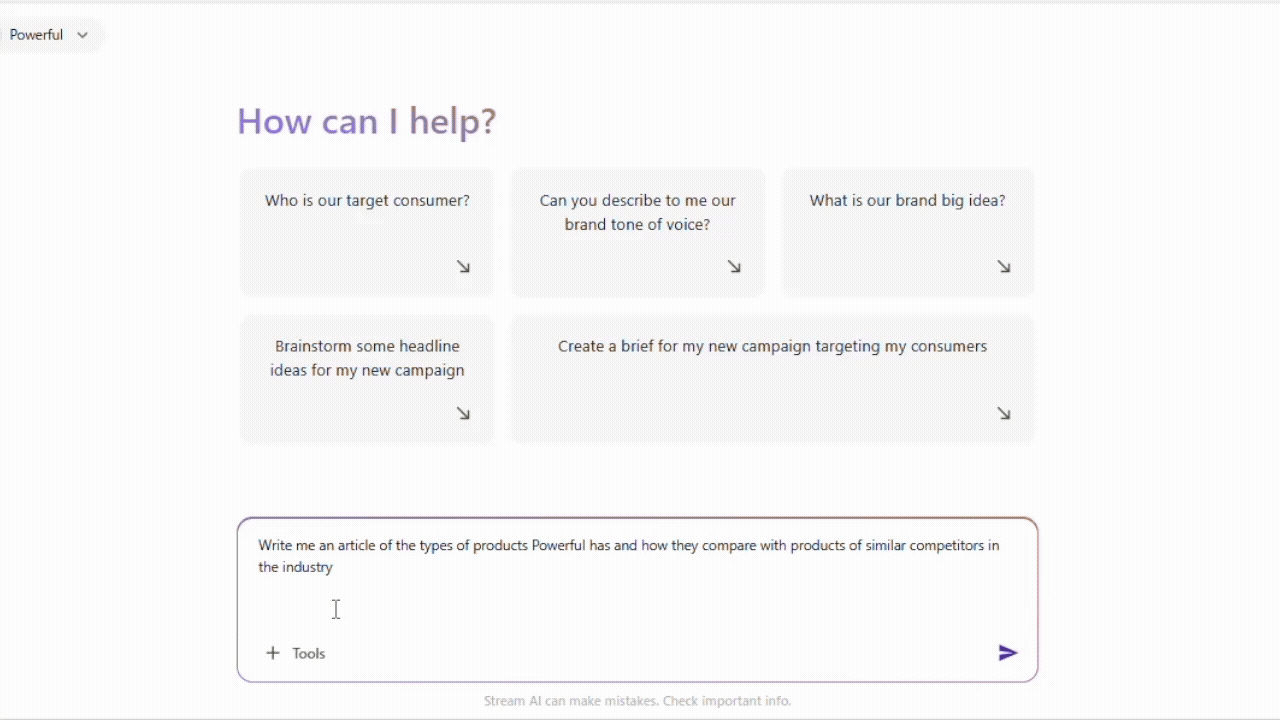The height and width of the screenshot is (720, 1280).
Task: Click the arrow on create a brief card
Action: [x=1004, y=414]
